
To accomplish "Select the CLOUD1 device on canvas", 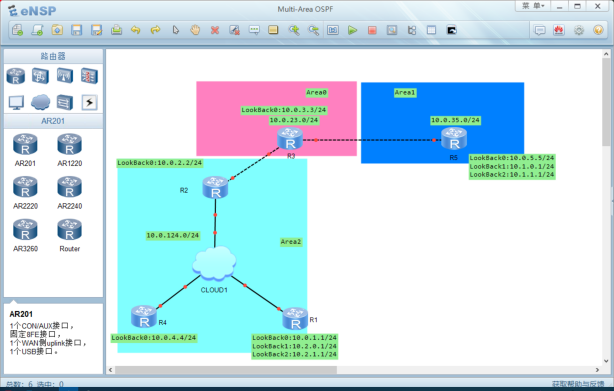I will click(214, 263).
